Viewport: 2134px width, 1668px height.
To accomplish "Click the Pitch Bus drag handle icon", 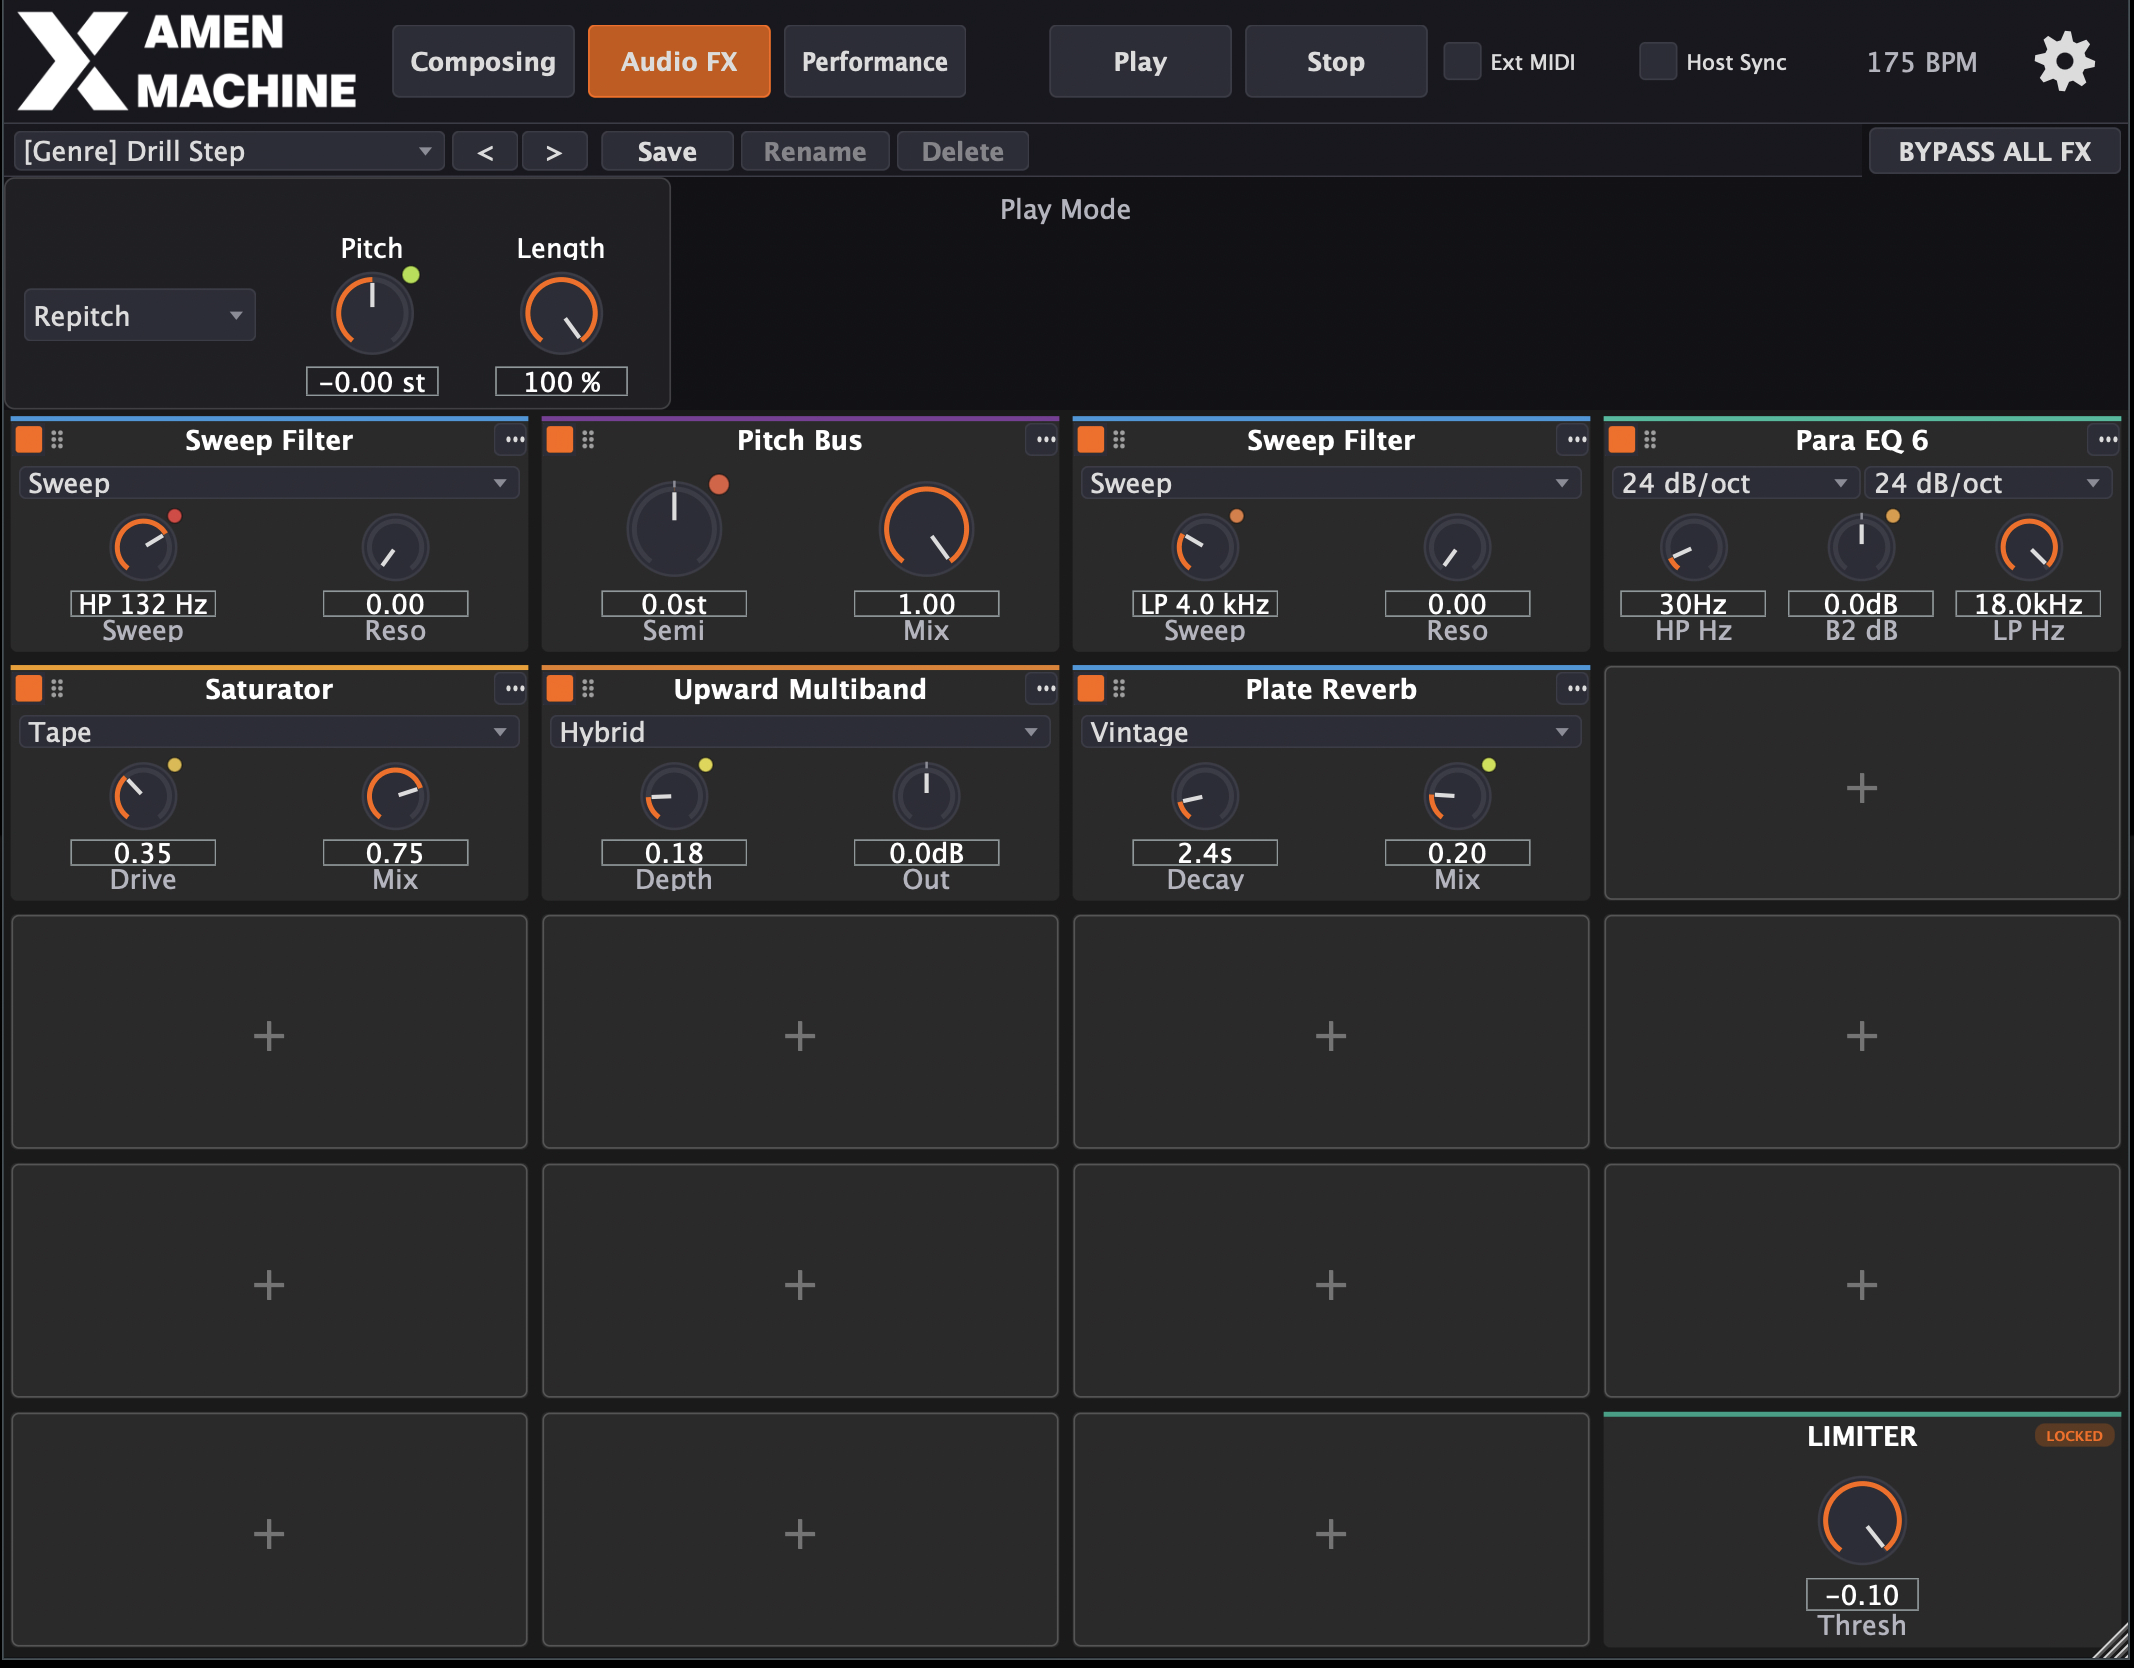I will (588, 439).
